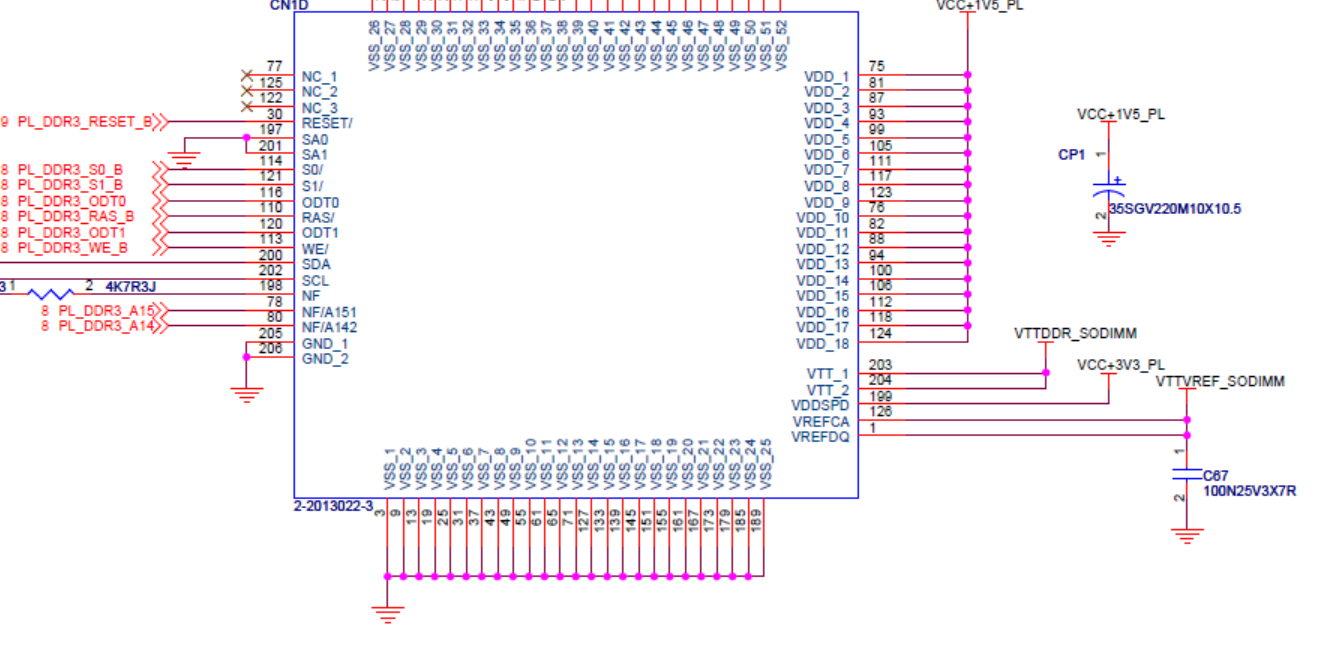Select the PL_DDR3_WE_B net label
The image size is (1326, 653).
pyautogui.click(x=73, y=248)
